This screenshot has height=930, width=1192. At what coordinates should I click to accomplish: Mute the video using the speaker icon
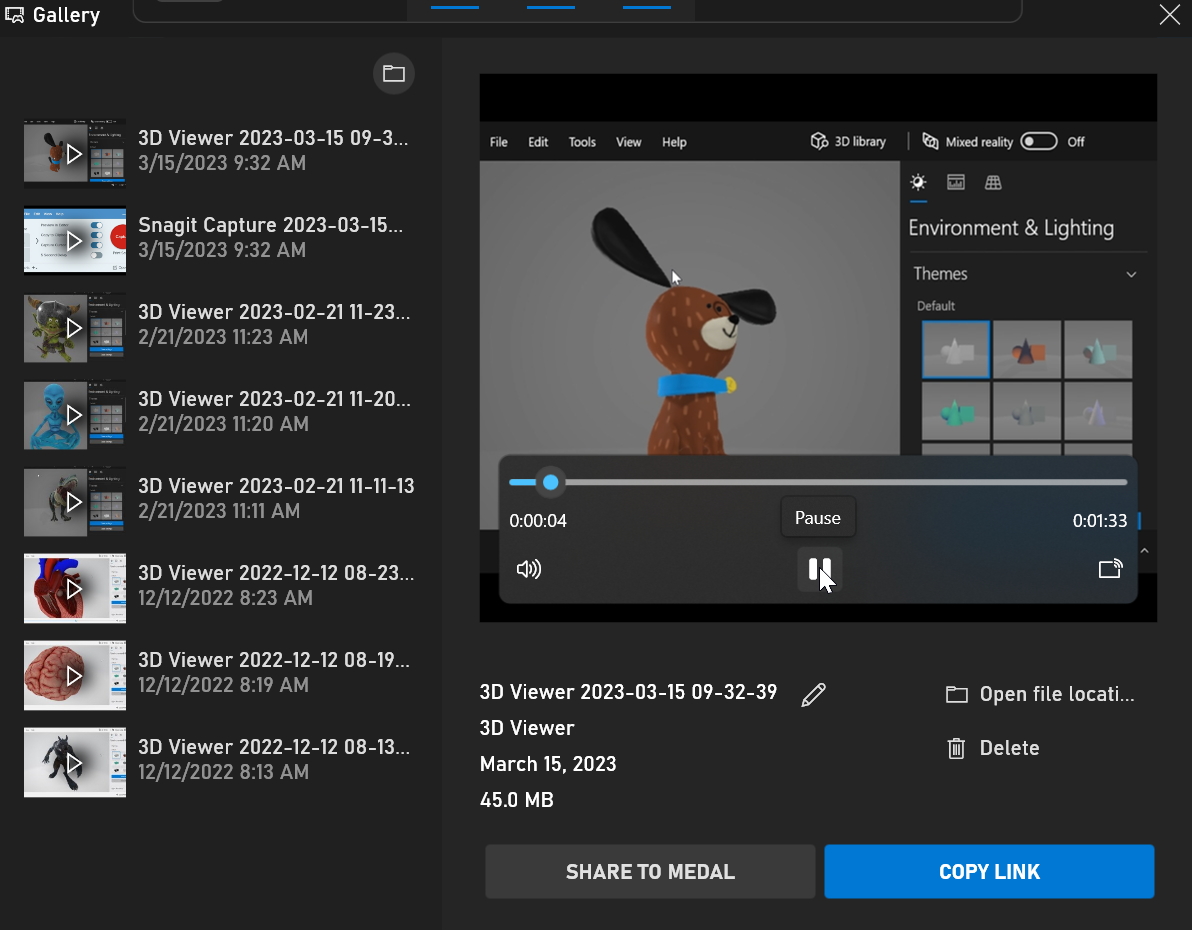[x=529, y=569]
